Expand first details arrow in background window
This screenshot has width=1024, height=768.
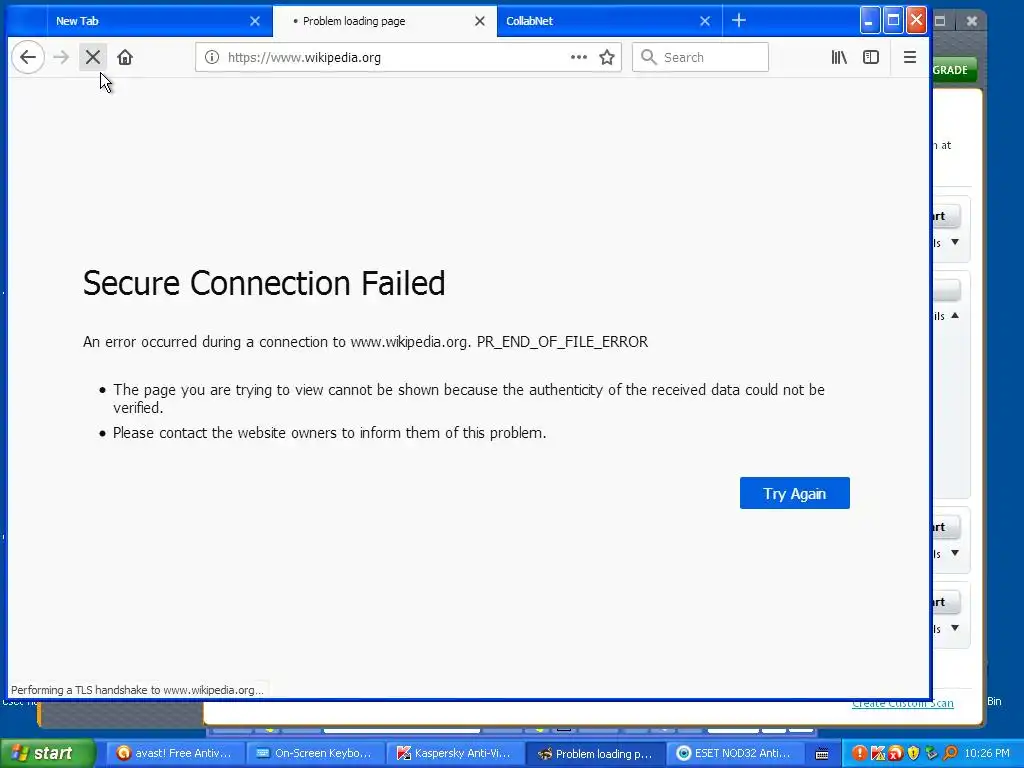coord(955,242)
